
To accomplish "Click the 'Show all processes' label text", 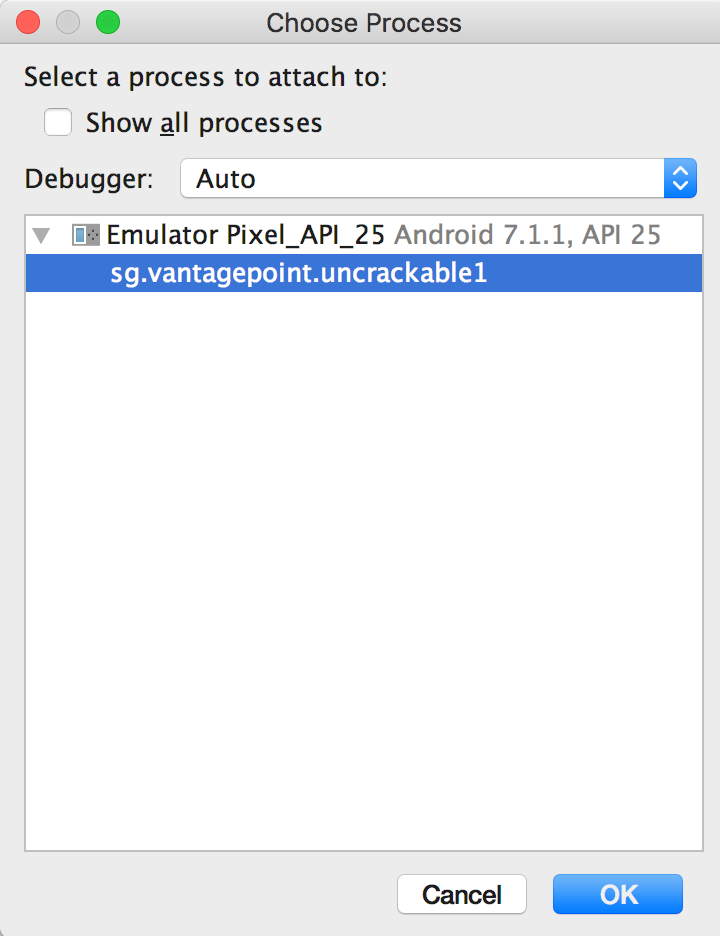I will pos(204,123).
